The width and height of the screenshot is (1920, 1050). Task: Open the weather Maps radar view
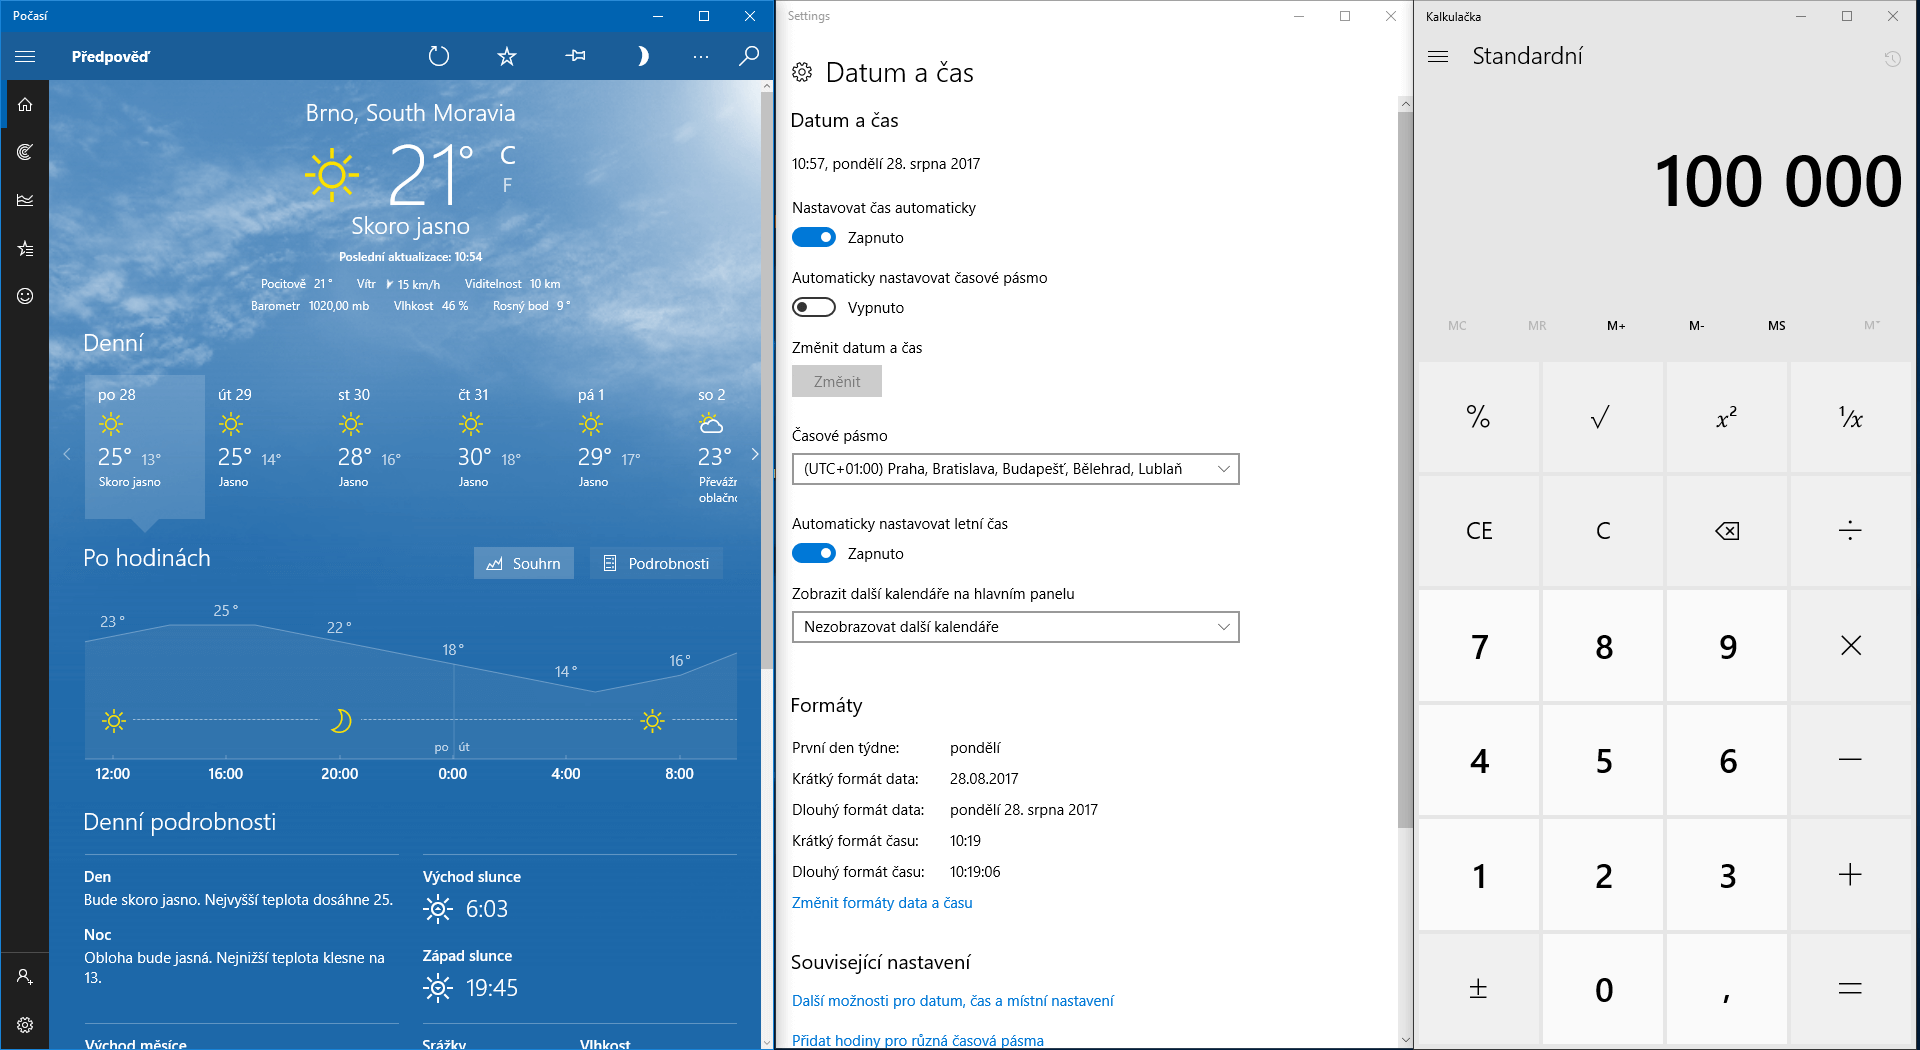(x=25, y=152)
